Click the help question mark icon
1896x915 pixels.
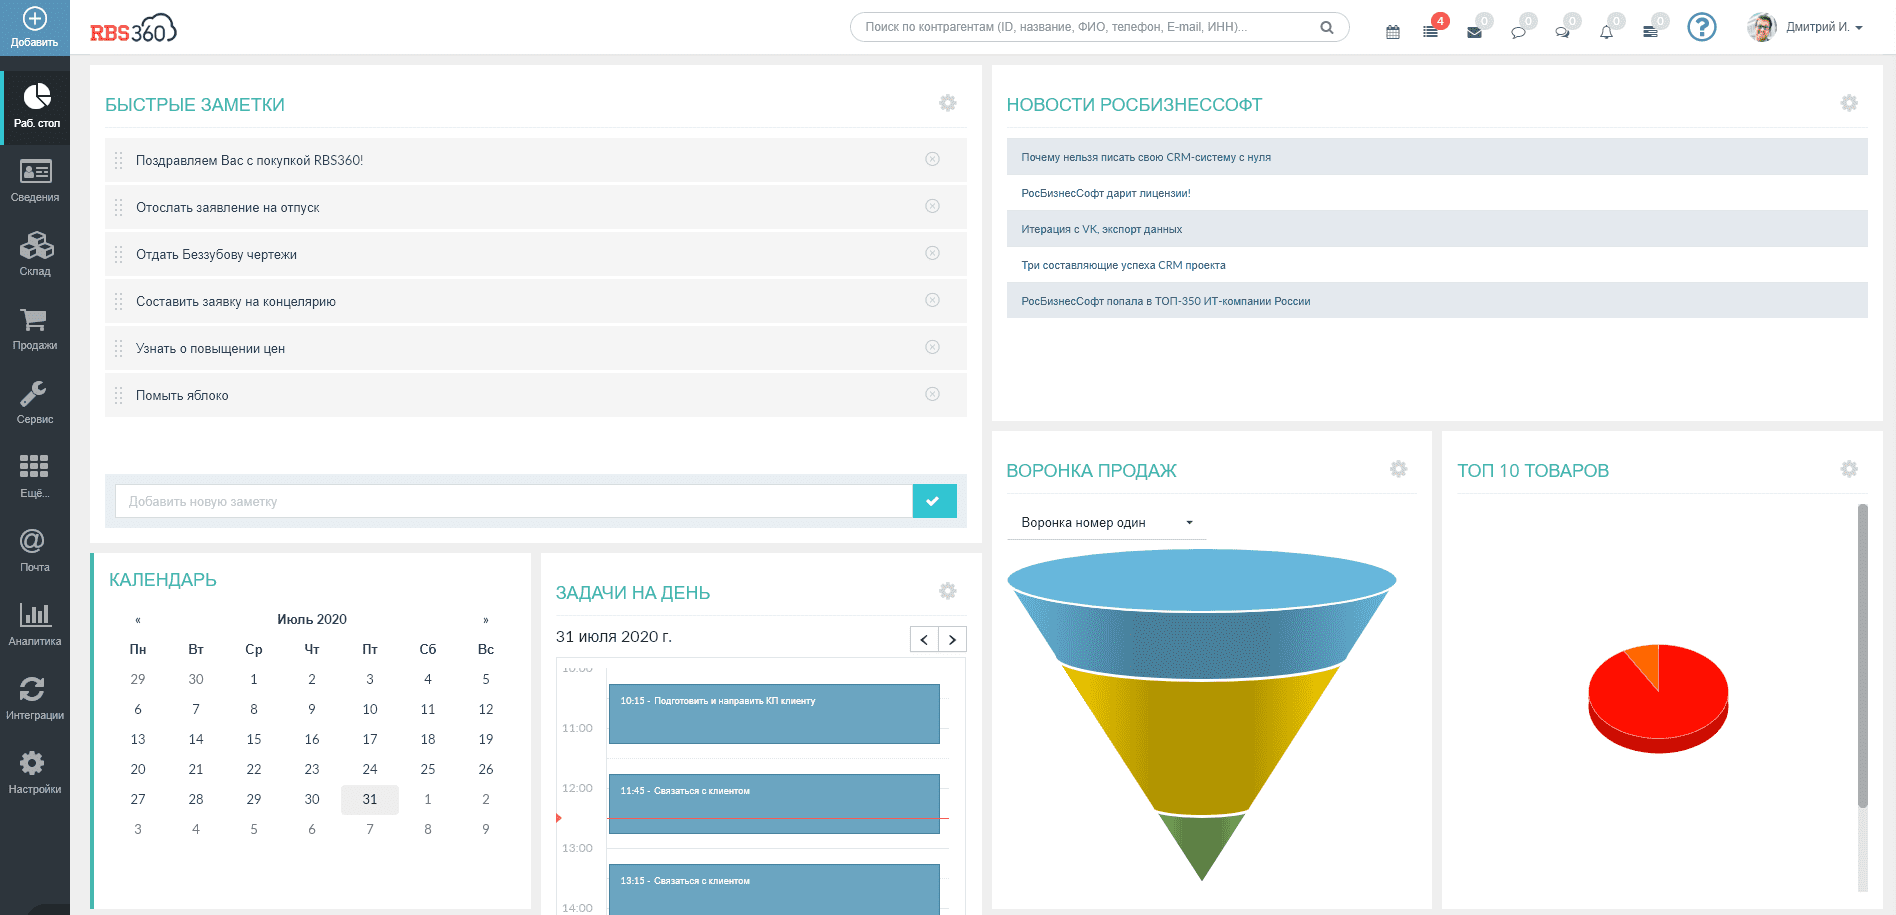(x=1701, y=27)
